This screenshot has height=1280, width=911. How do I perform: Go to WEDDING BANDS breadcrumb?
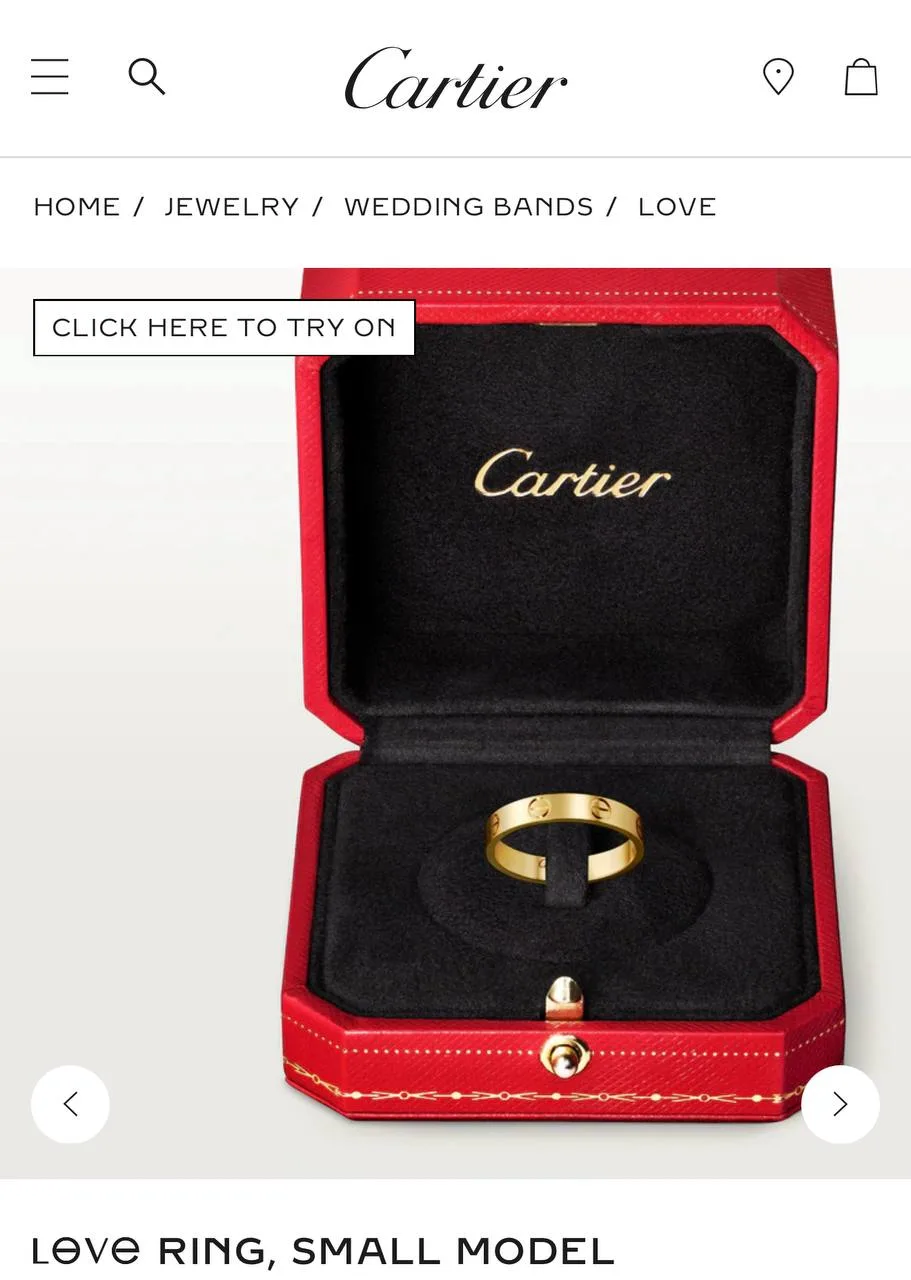(x=469, y=207)
